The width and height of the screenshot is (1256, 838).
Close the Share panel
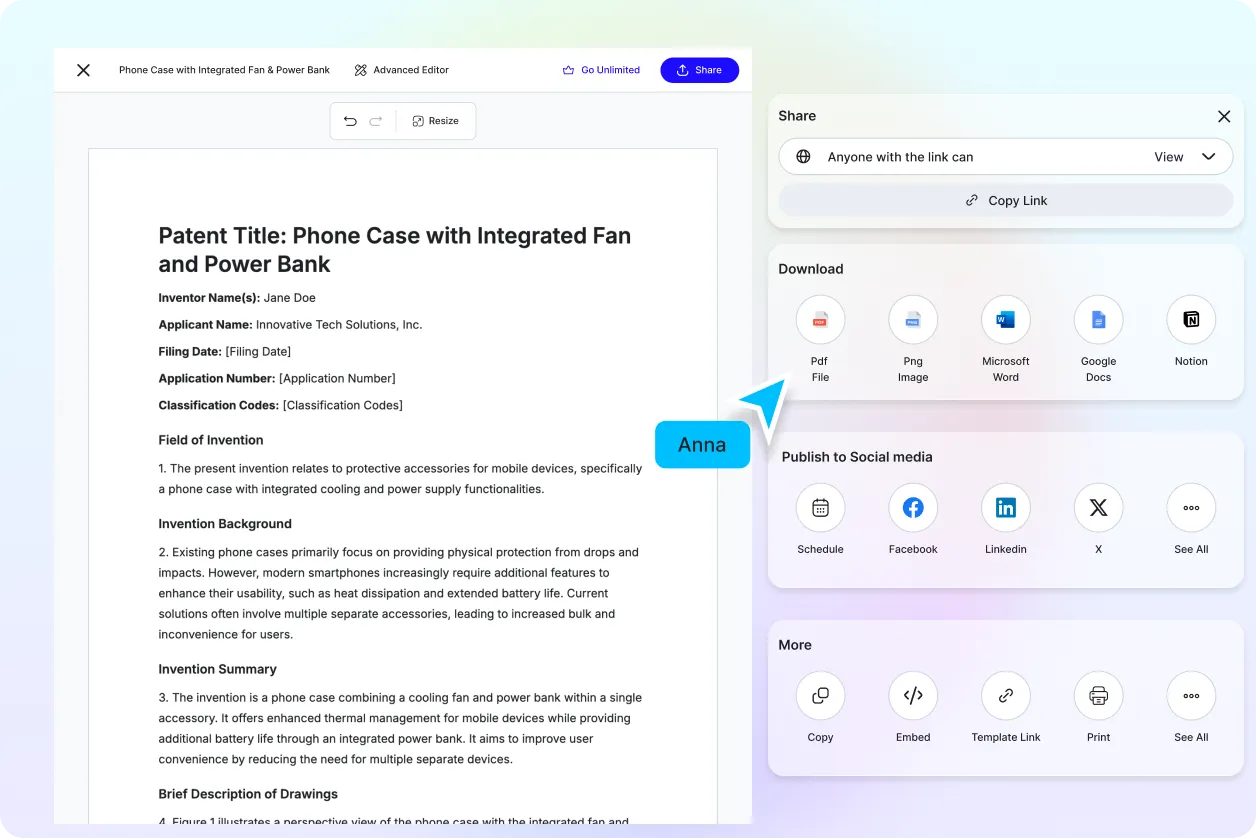[x=1224, y=116]
